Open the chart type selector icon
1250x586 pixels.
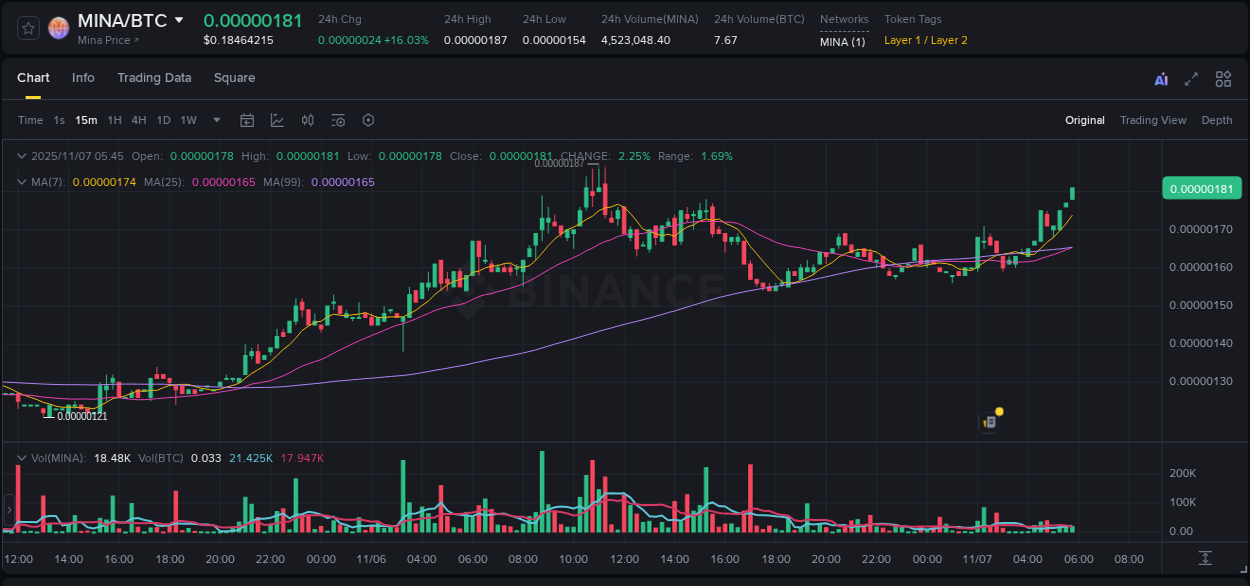pyautogui.click(x=277, y=119)
